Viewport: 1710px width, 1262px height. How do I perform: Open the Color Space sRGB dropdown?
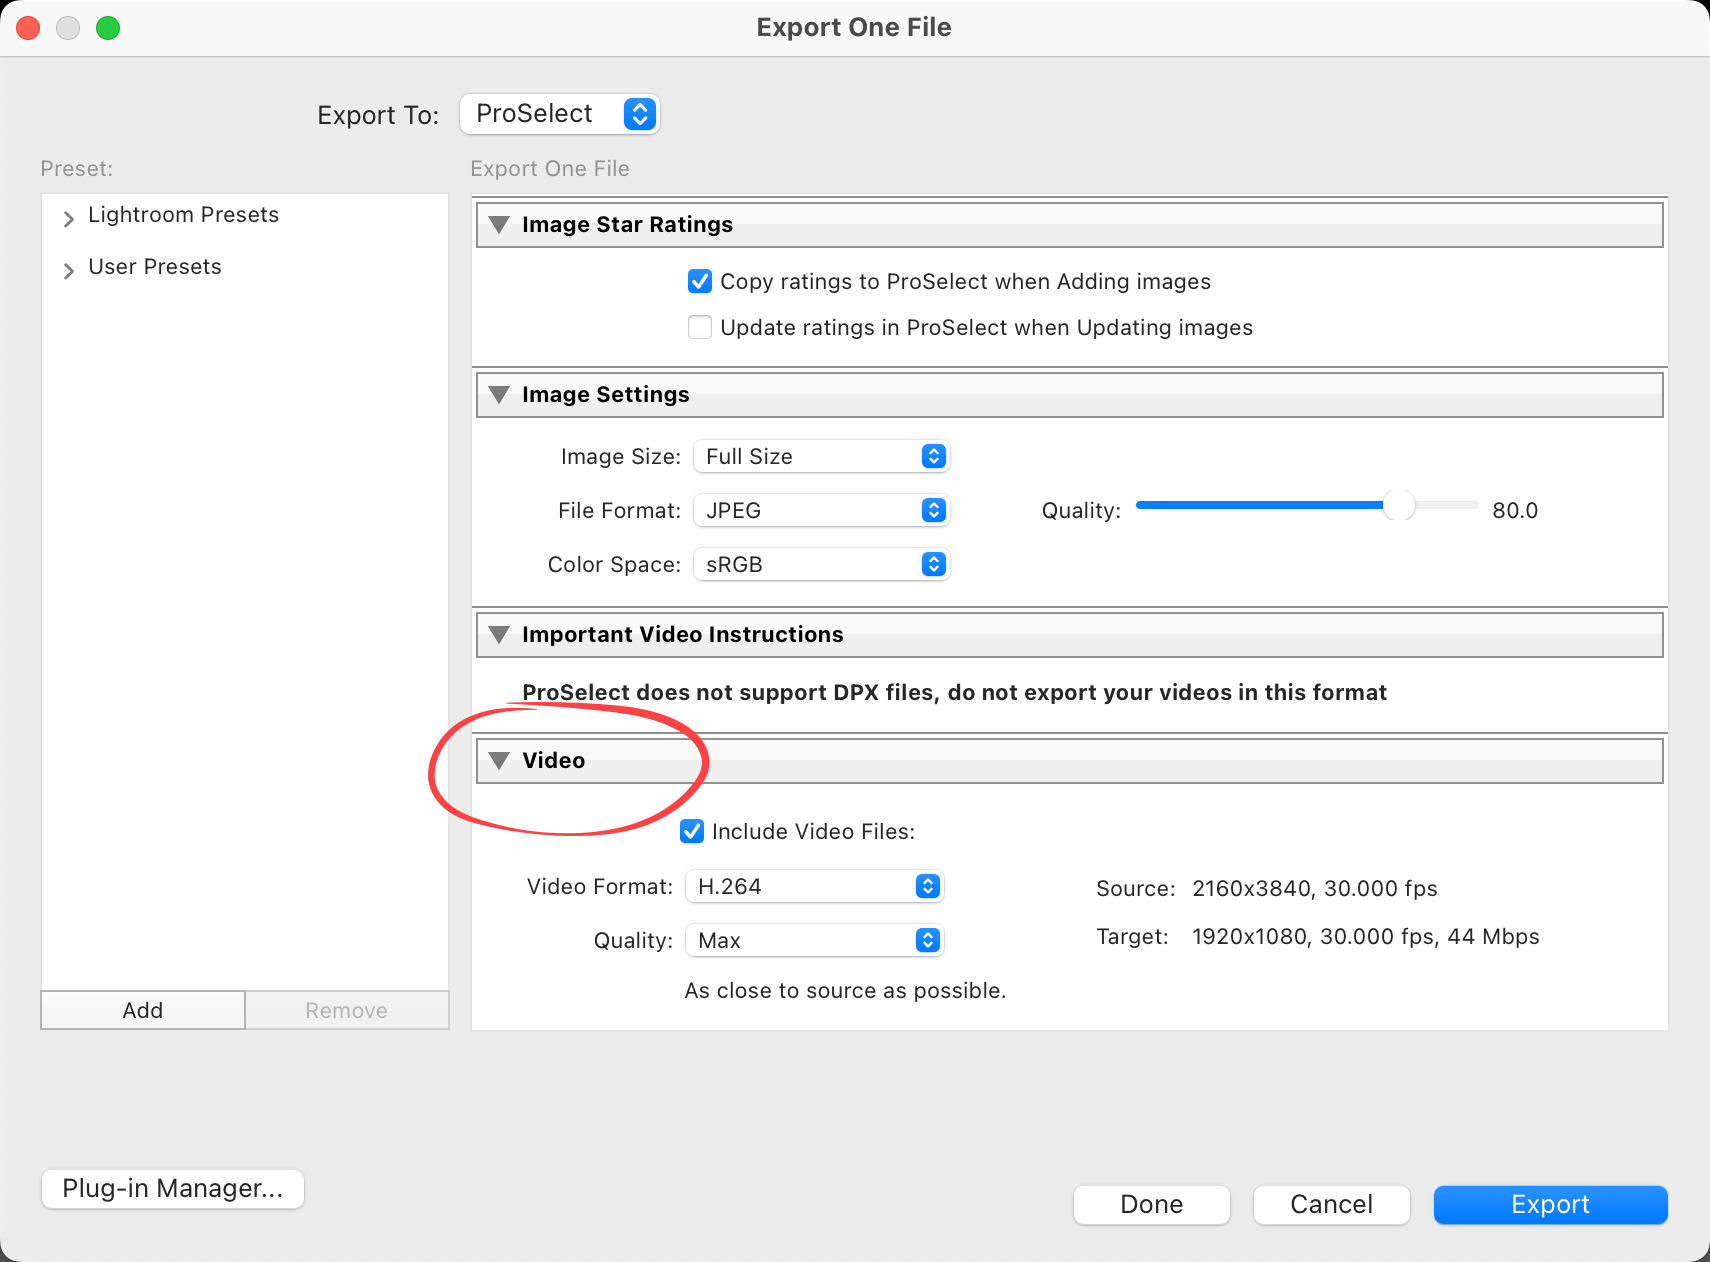pos(821,565)
